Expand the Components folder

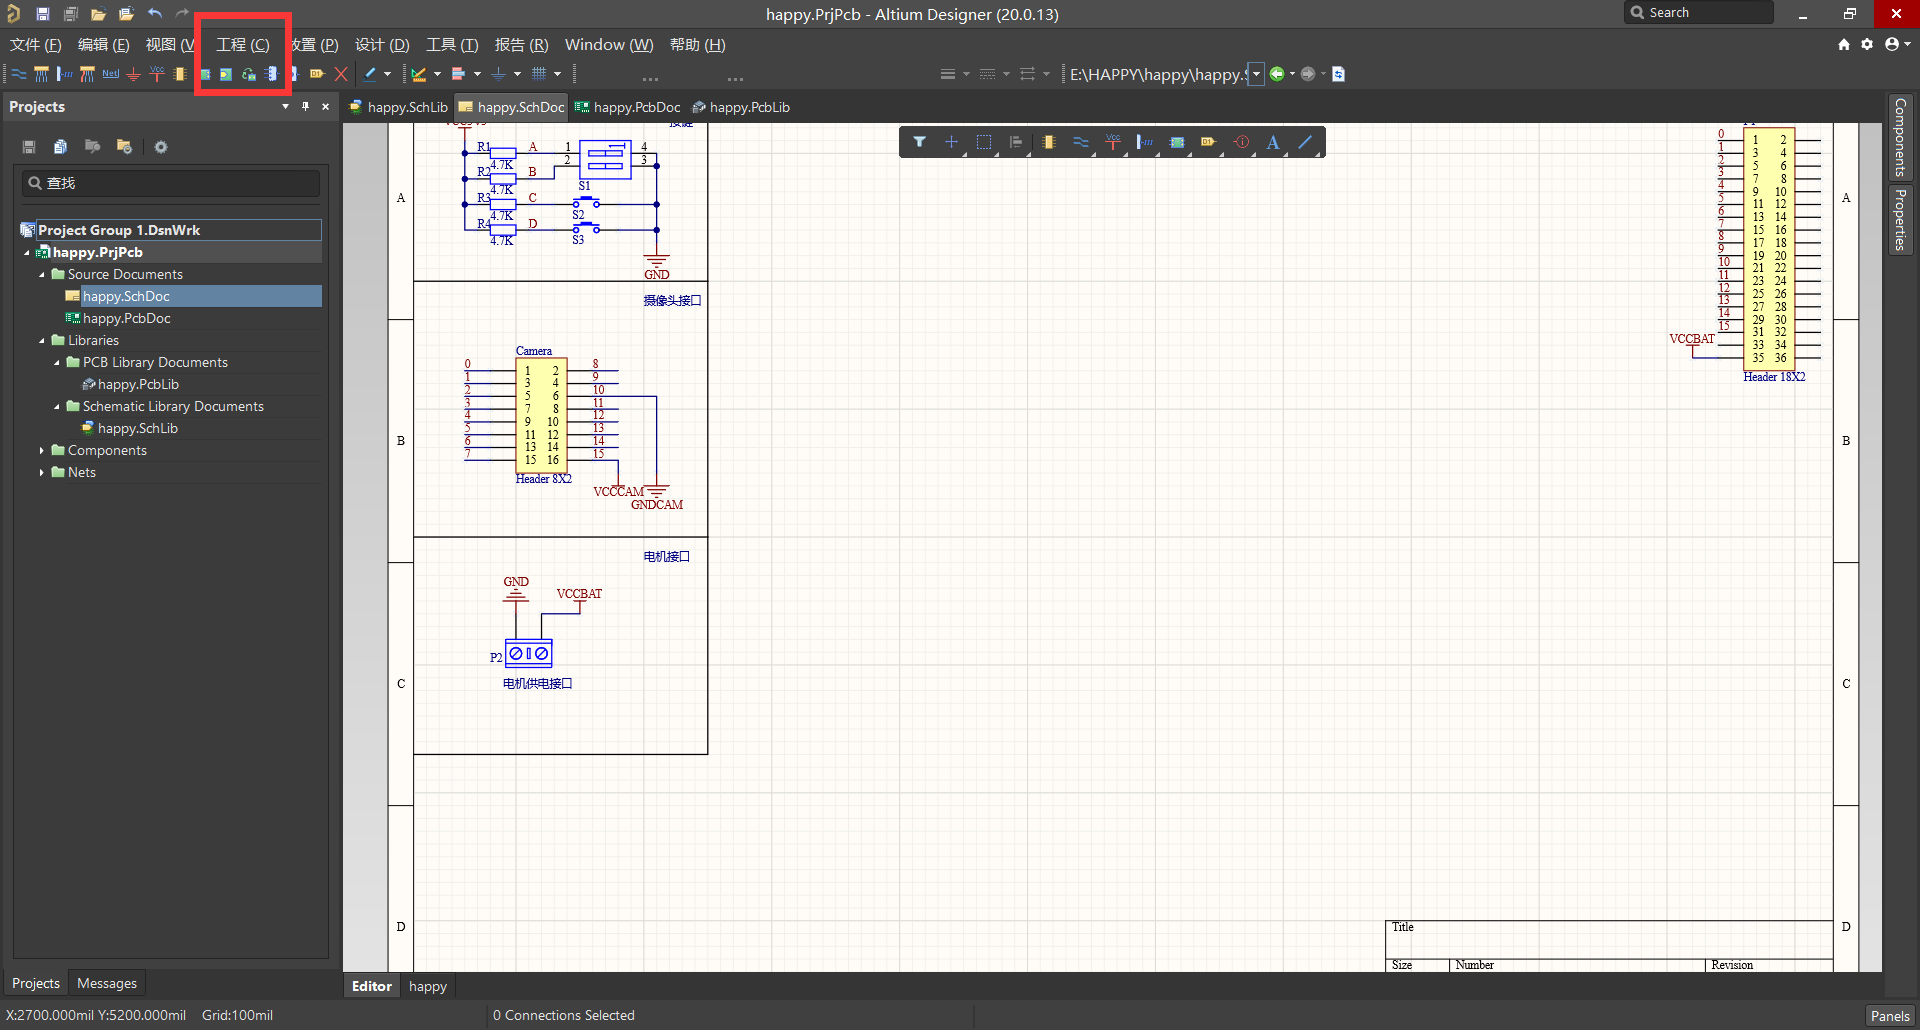click(42, 450)
